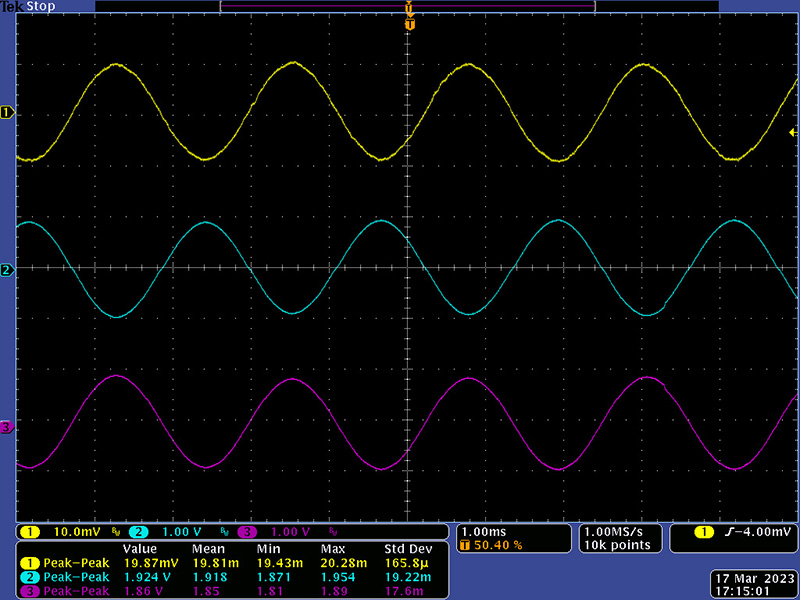
Task: Click the 19.22m standard deviation reading
Action: click(408, 577)
